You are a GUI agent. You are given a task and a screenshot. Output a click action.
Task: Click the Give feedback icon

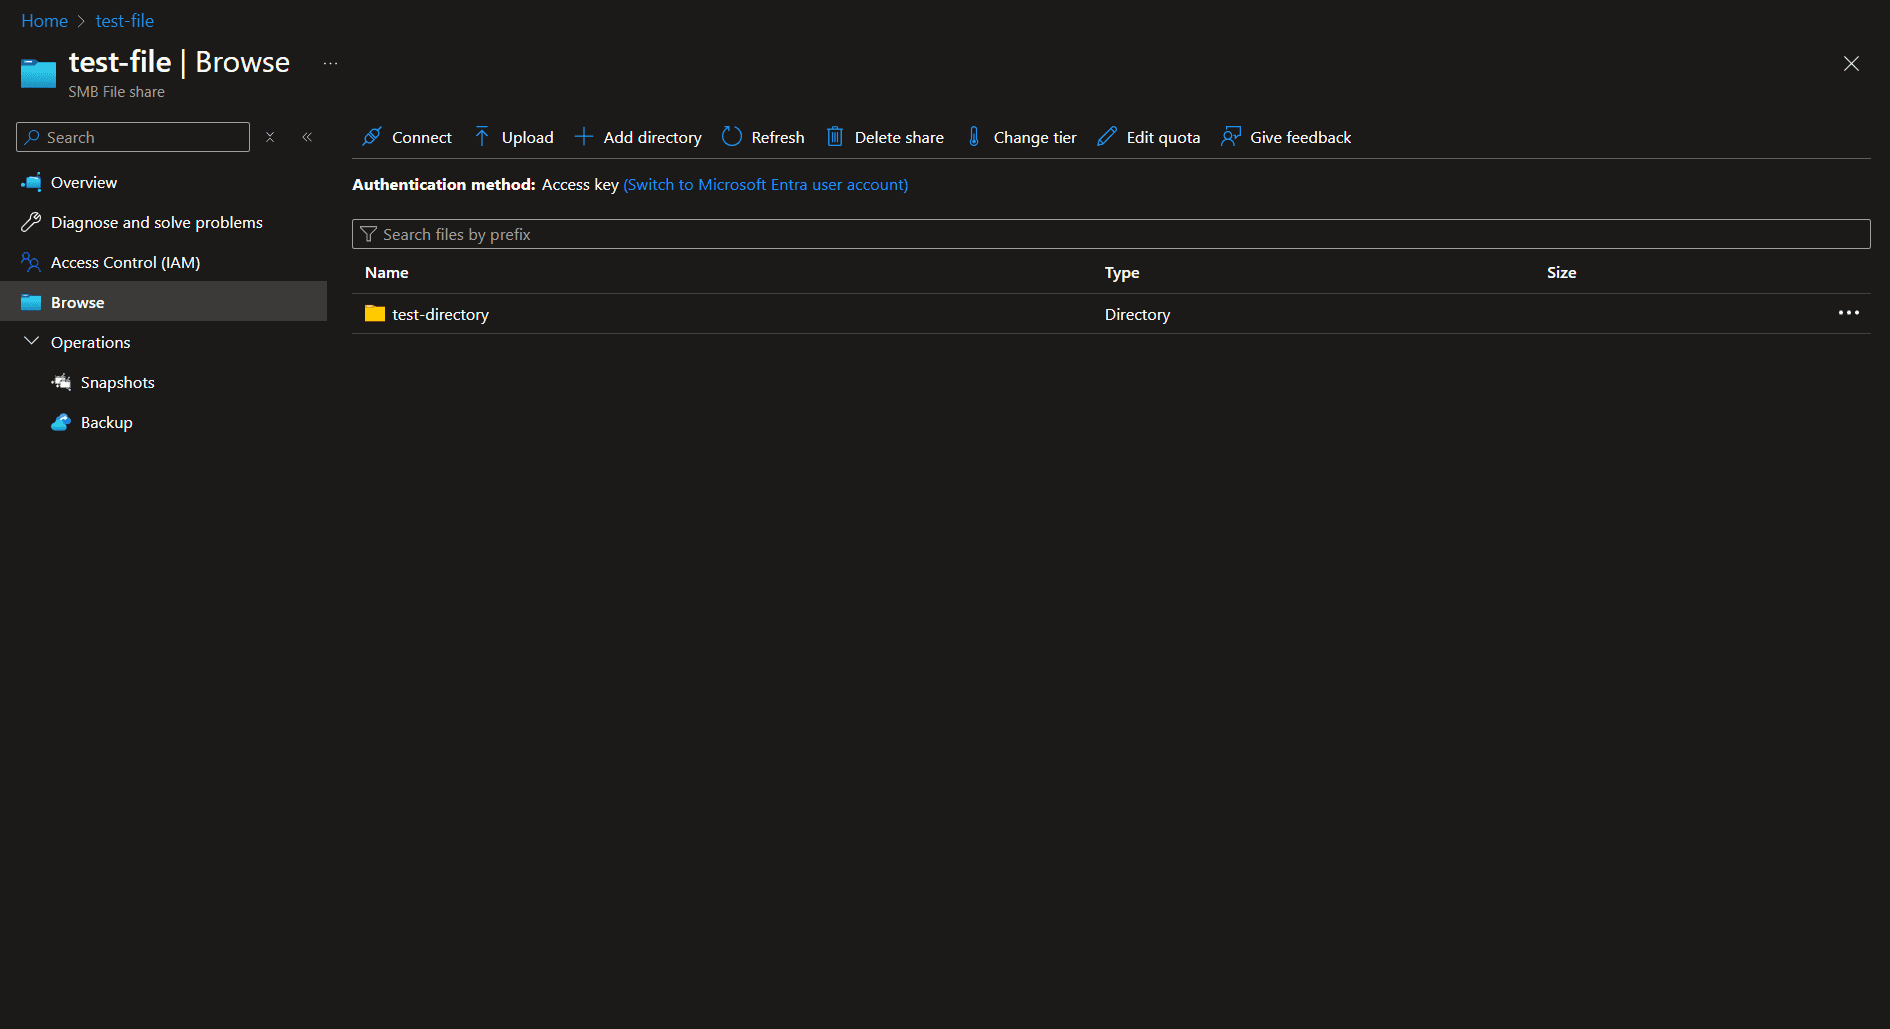point(1232,137)
